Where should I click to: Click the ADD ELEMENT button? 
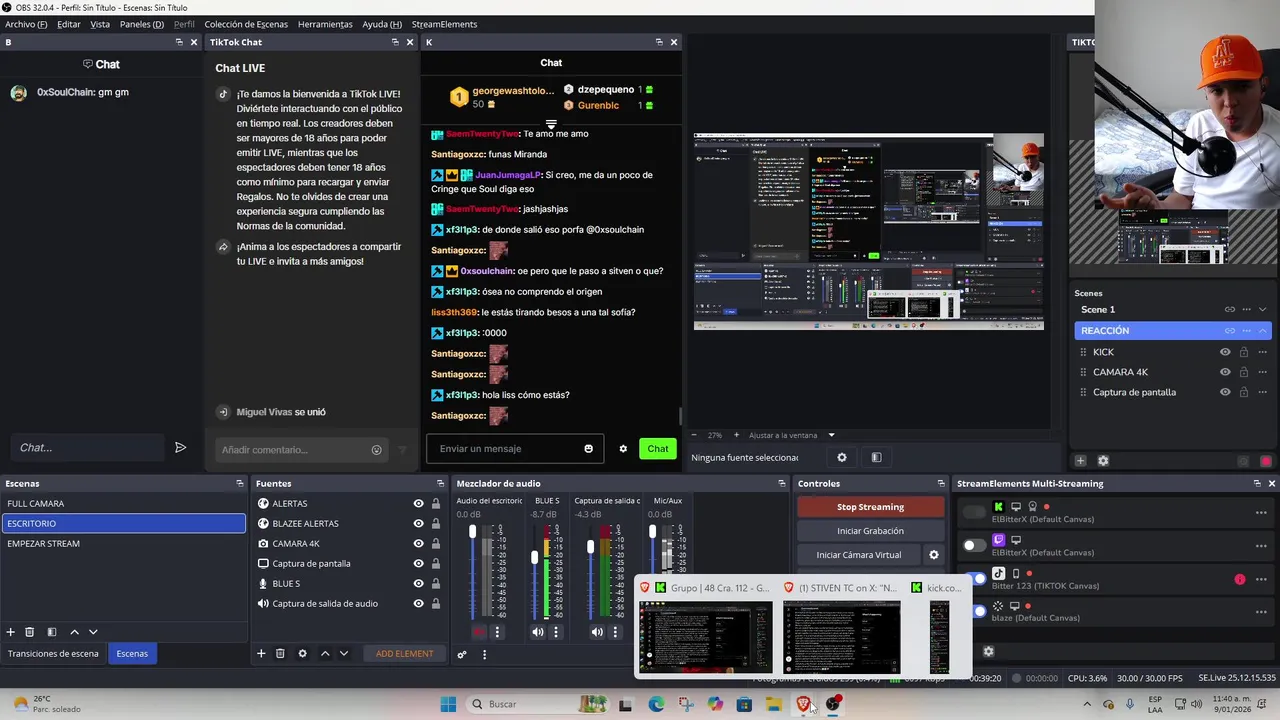point(405,654)
